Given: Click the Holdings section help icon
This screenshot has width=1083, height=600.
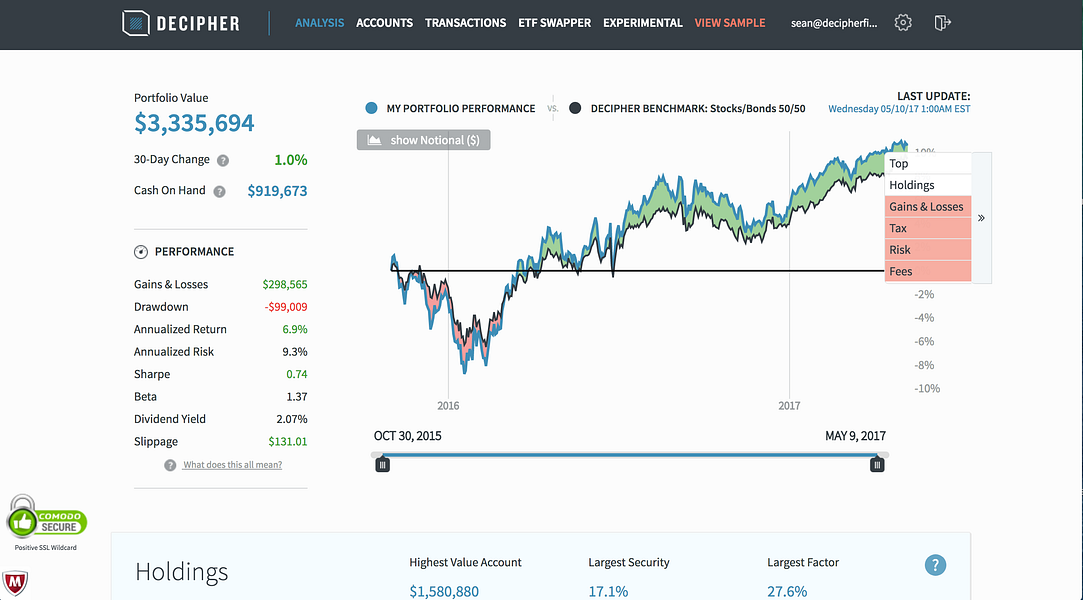Looking at the screenshot, I should tap(935, 565).
